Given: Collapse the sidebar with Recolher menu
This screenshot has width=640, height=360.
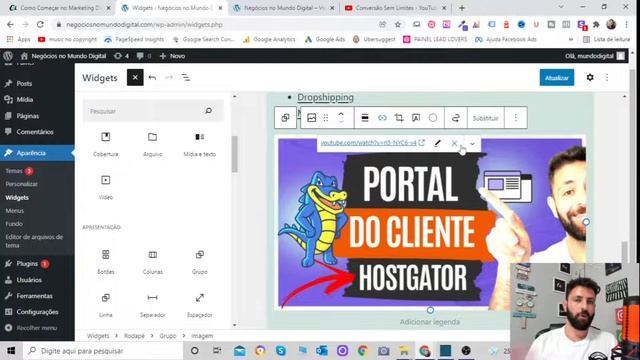Looking at the screenshot, I should [36, 328].
